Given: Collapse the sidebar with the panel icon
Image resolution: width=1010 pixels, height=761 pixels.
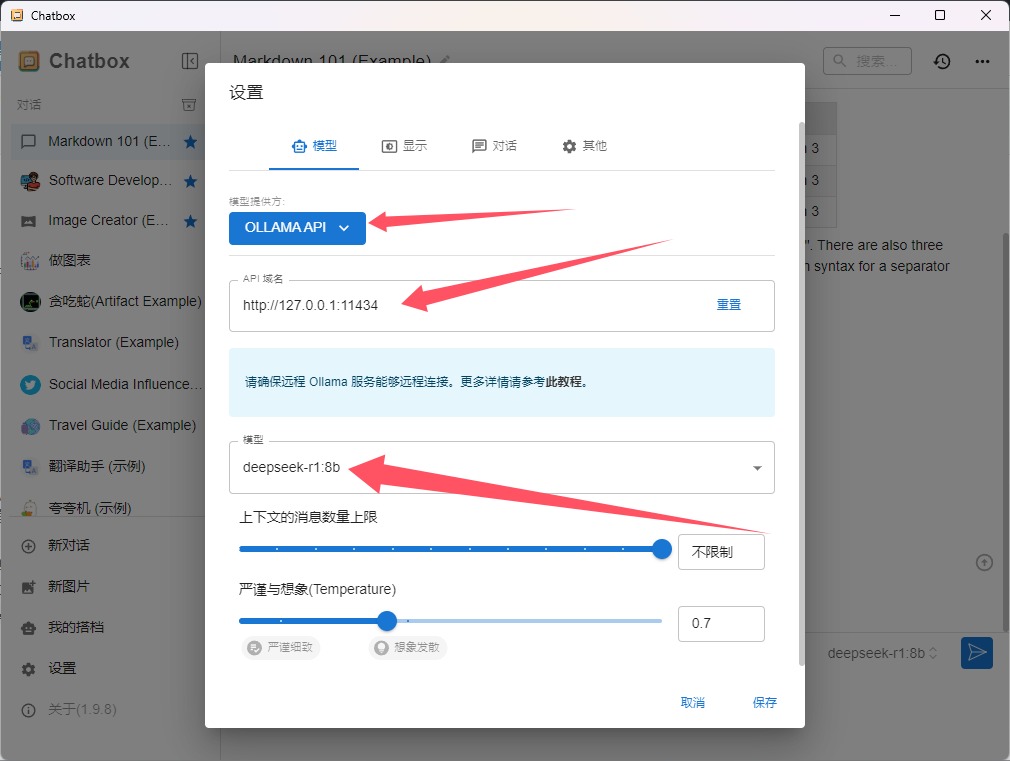Looking at the screenshot, I should 190,61.
